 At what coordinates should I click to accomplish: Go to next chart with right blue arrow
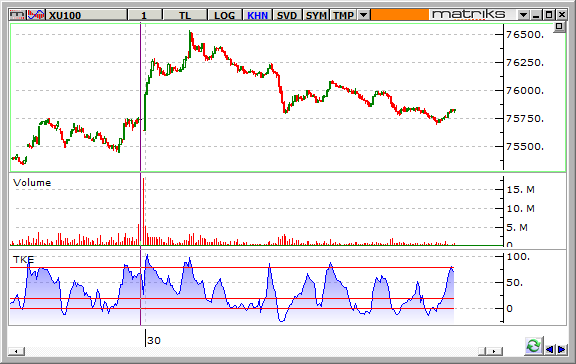(562, 349)
